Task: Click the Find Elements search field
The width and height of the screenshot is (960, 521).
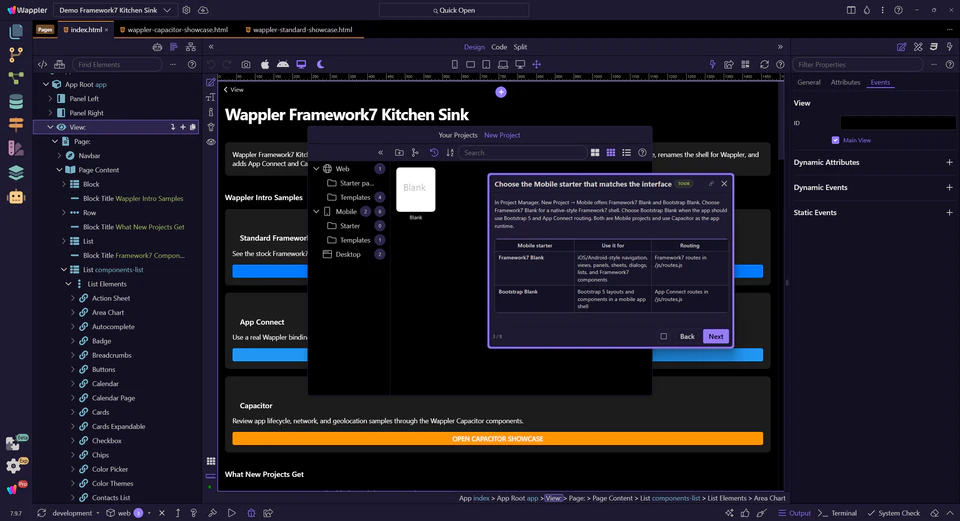Action: (x=118, y=64)
